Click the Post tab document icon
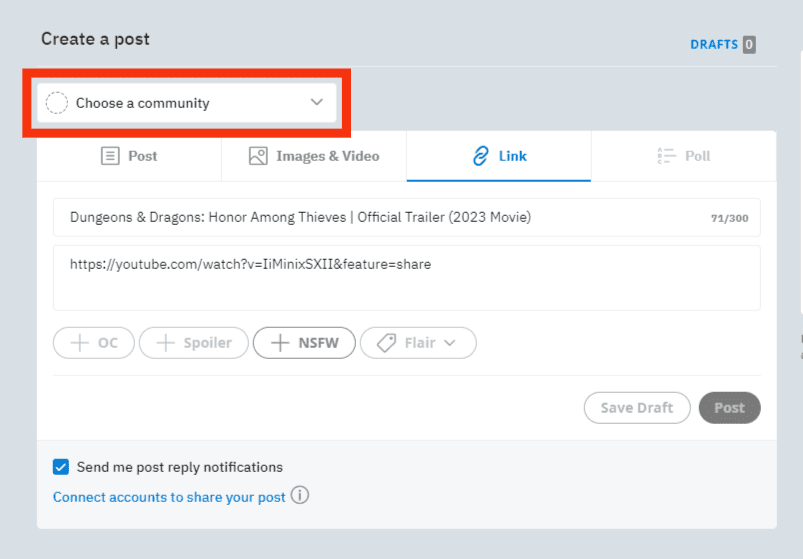Screen dimensions: 803x559 click(110, 156)
